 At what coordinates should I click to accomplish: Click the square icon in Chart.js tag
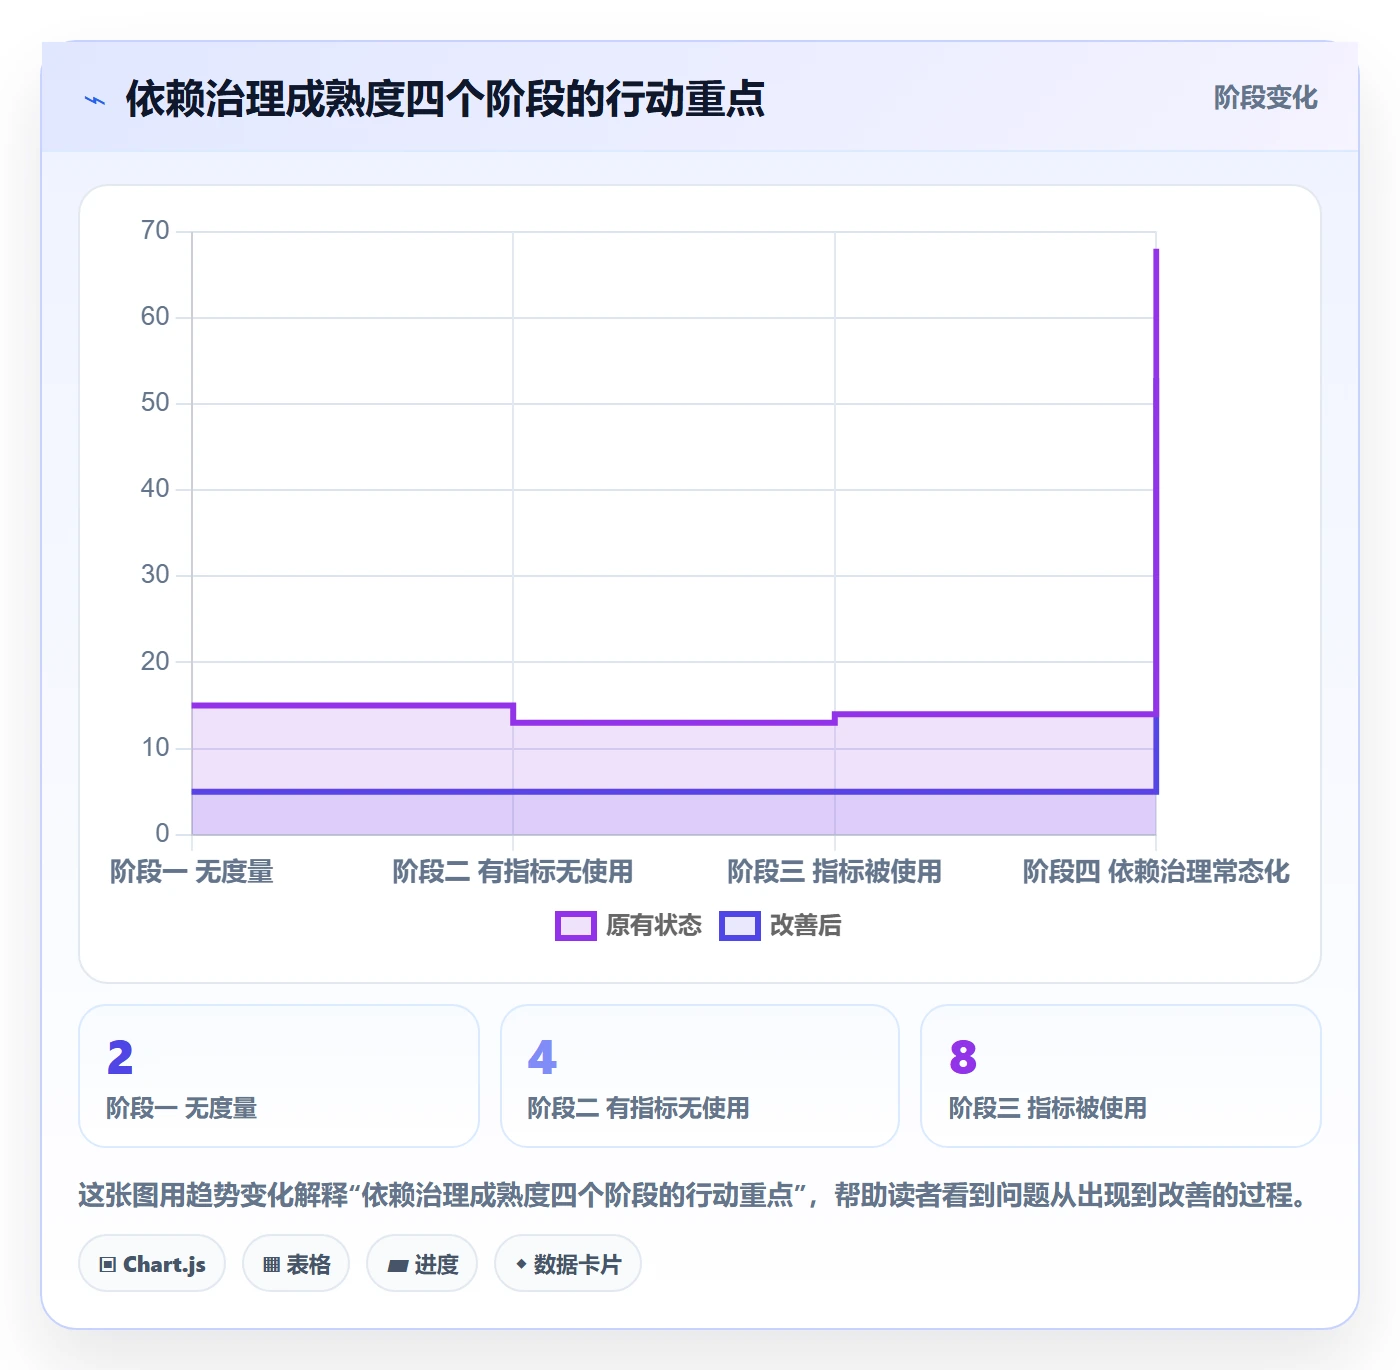coord(108,1265)
